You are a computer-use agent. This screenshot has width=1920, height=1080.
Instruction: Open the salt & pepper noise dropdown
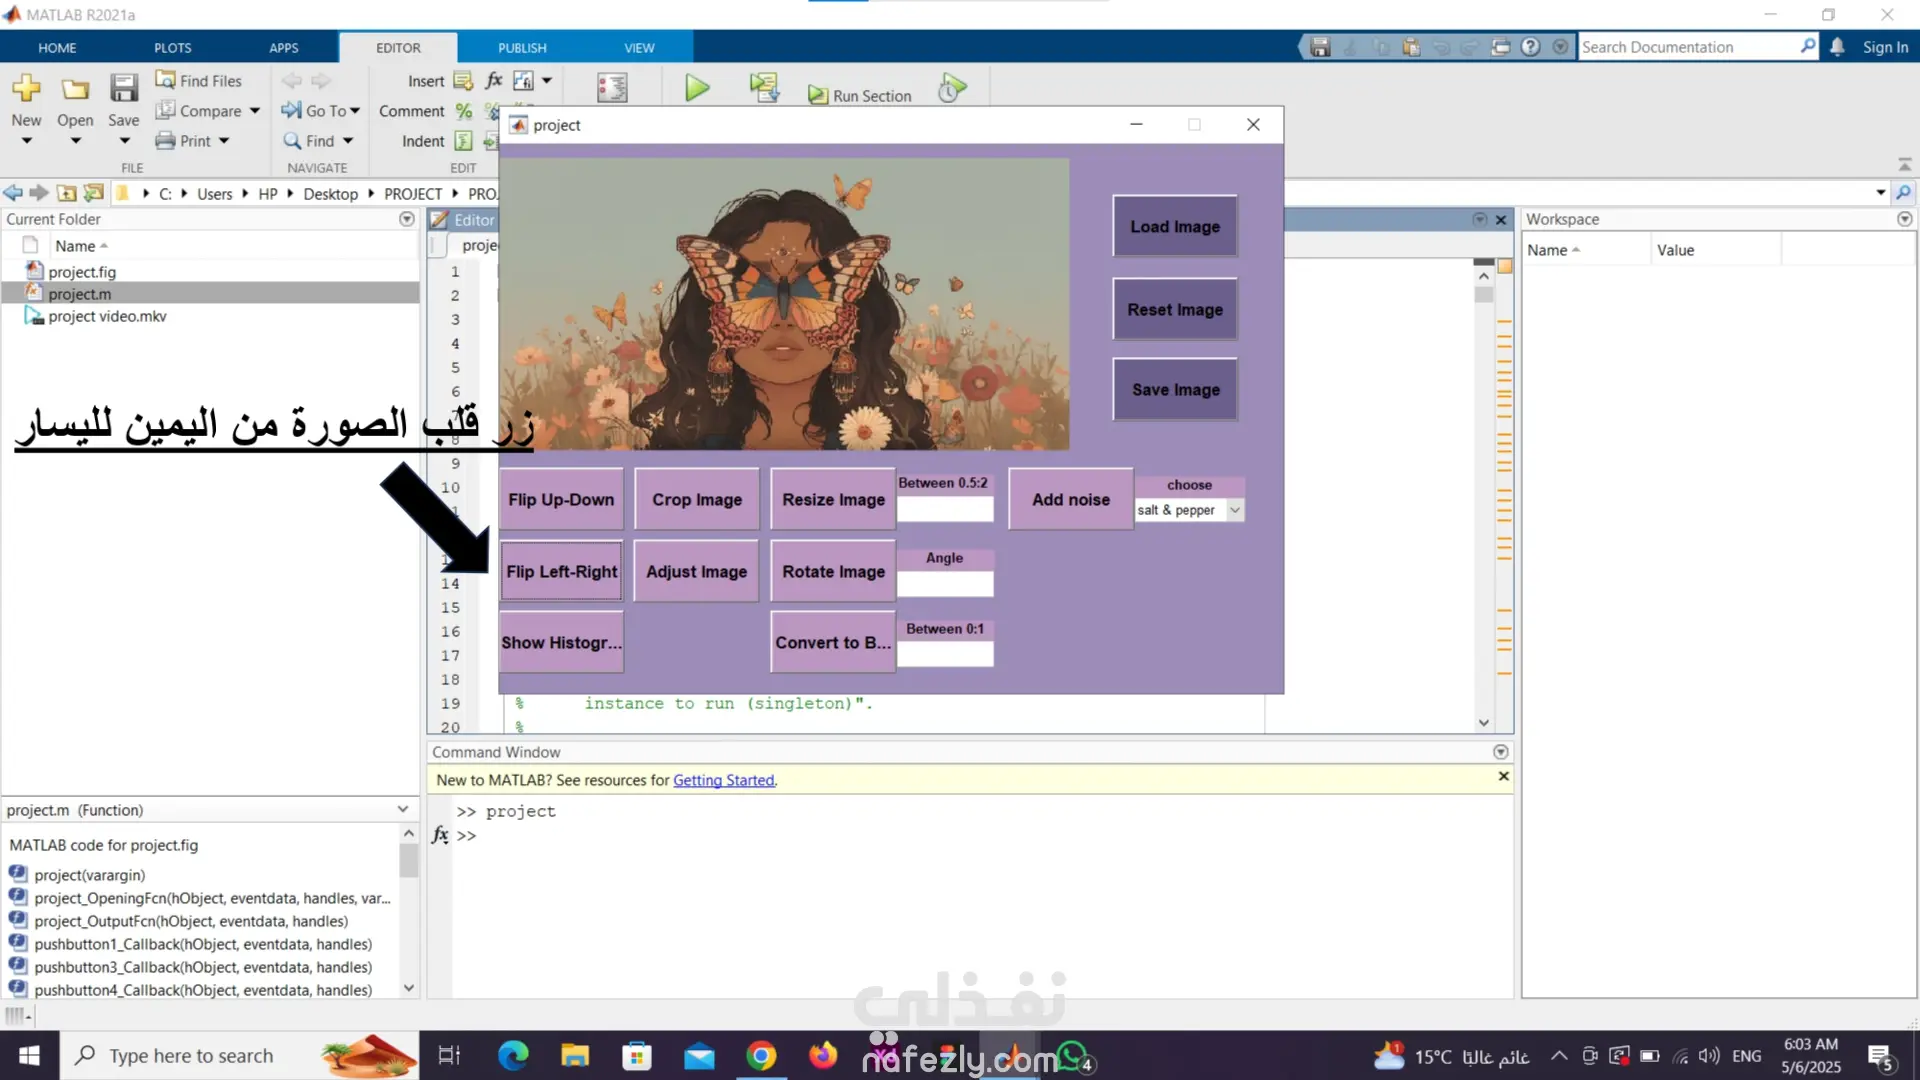click(1235, 510)
